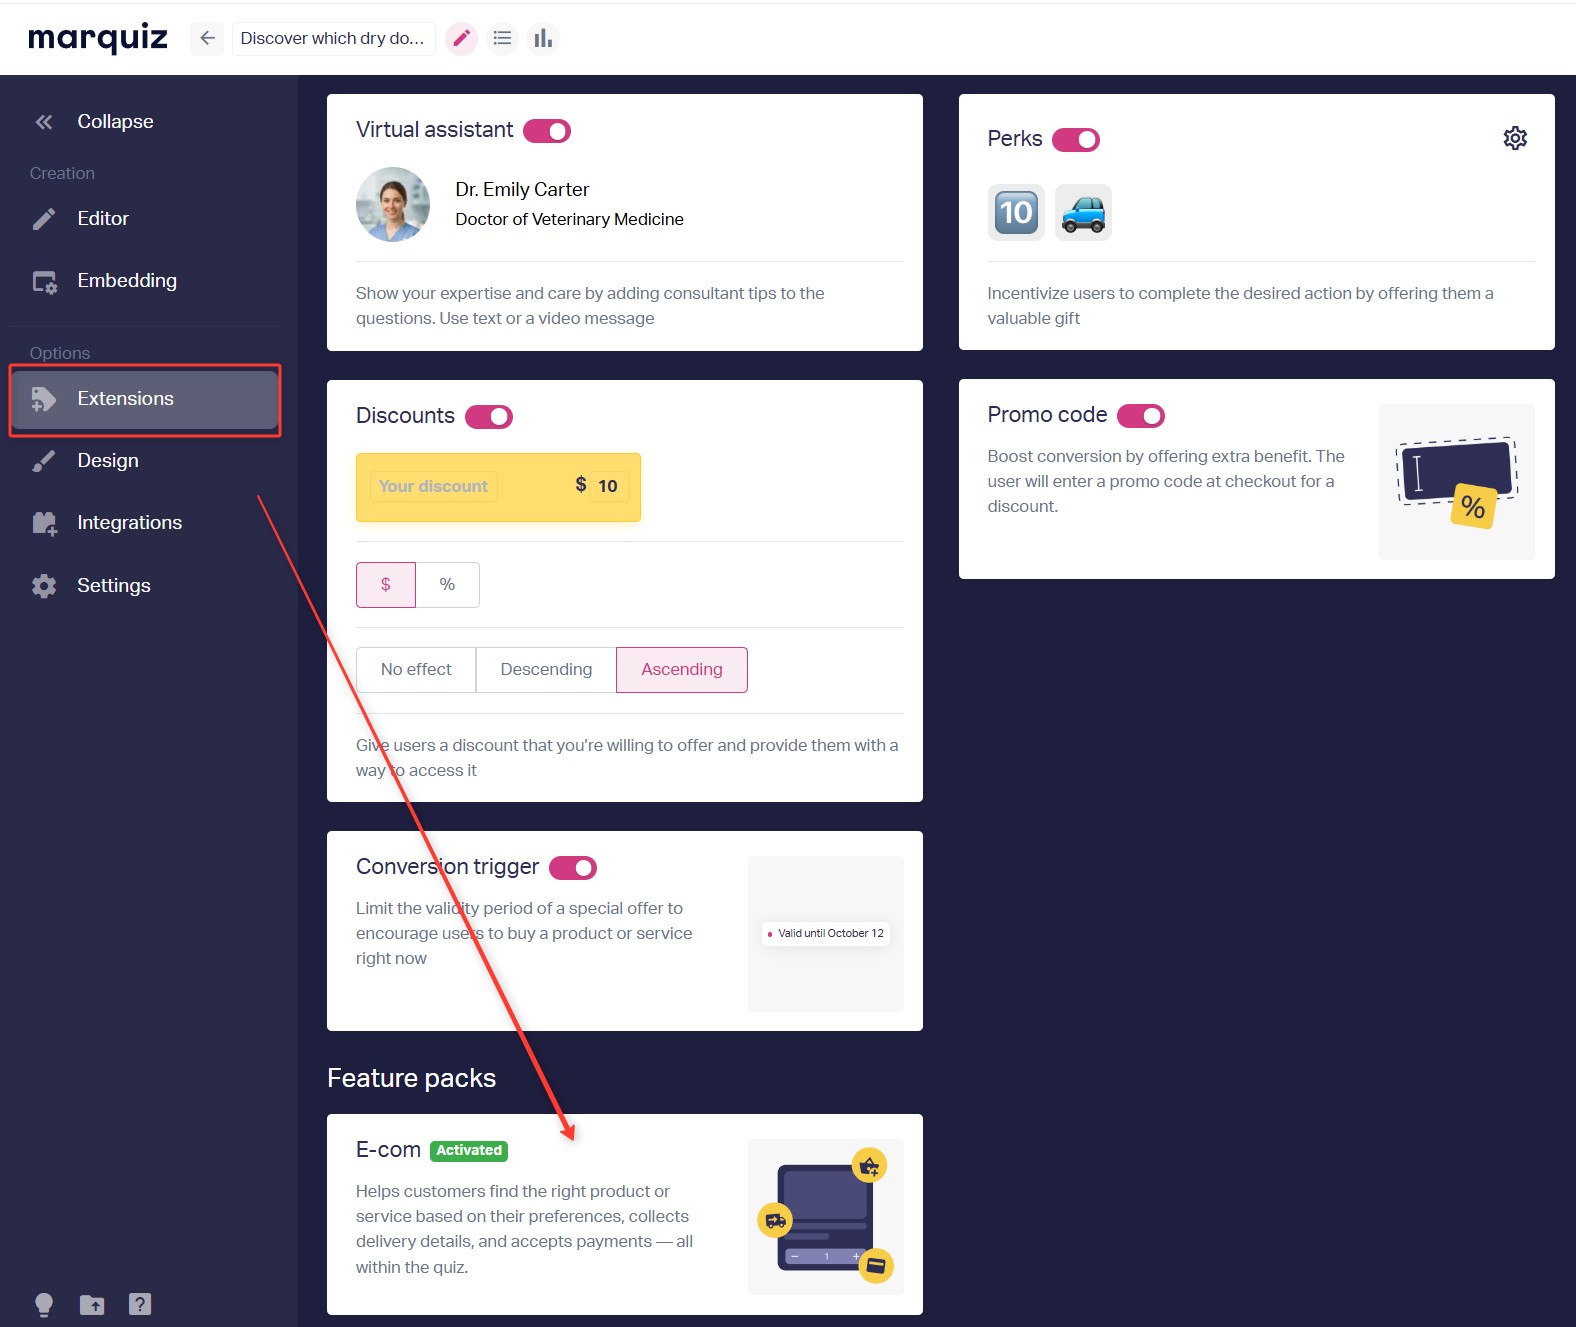Image resolution: width=1576 pixels, height=1327 pixels.
Task: Open the Perks settings gear icon
Action: (x=1515, y=138)
